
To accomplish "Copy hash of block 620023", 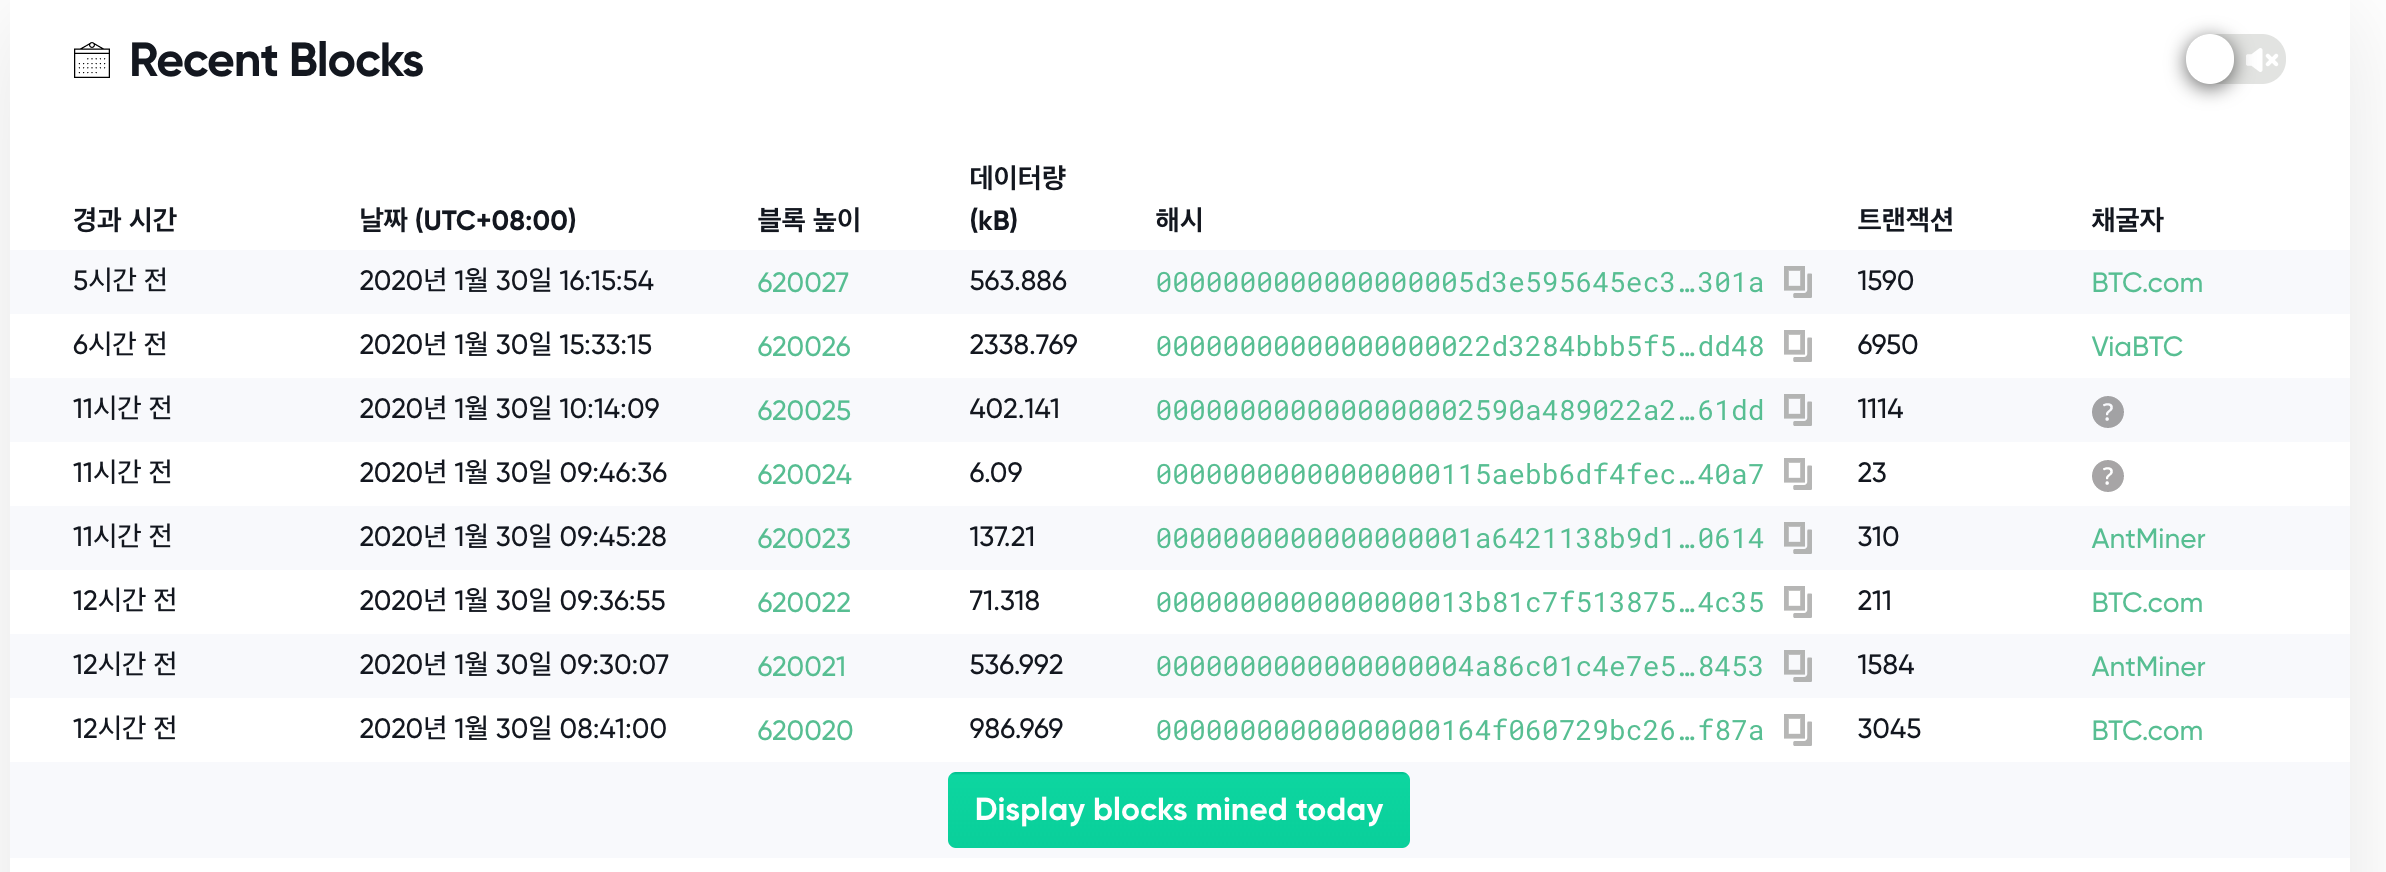I will click(1798, 538).
